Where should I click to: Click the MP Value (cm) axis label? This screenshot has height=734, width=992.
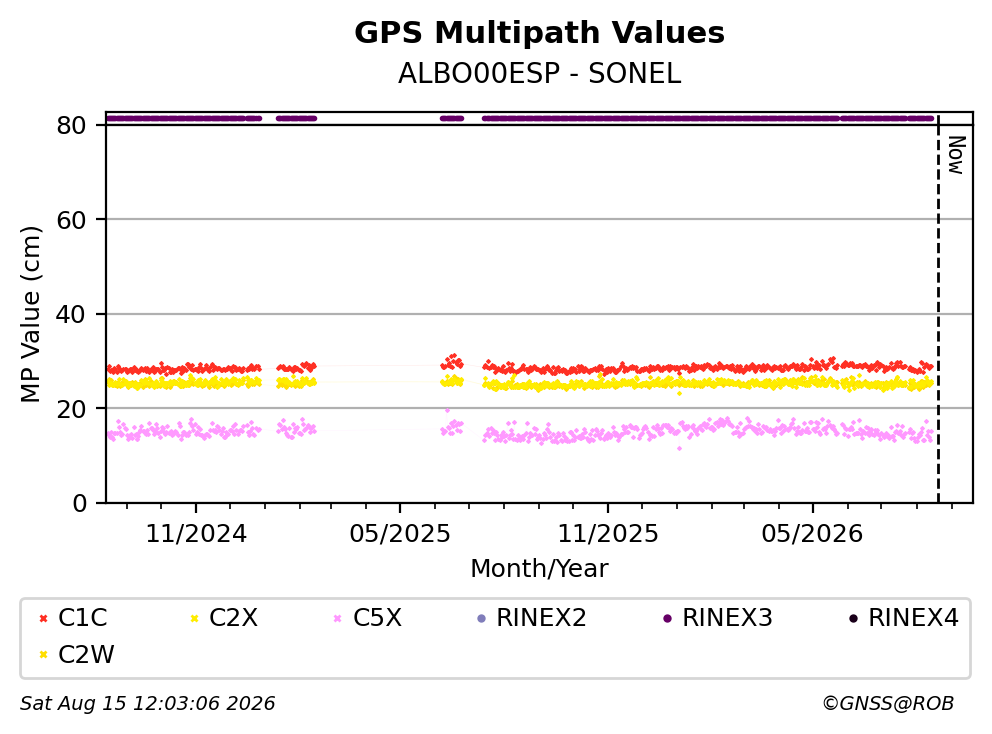(x=30, y=314)
